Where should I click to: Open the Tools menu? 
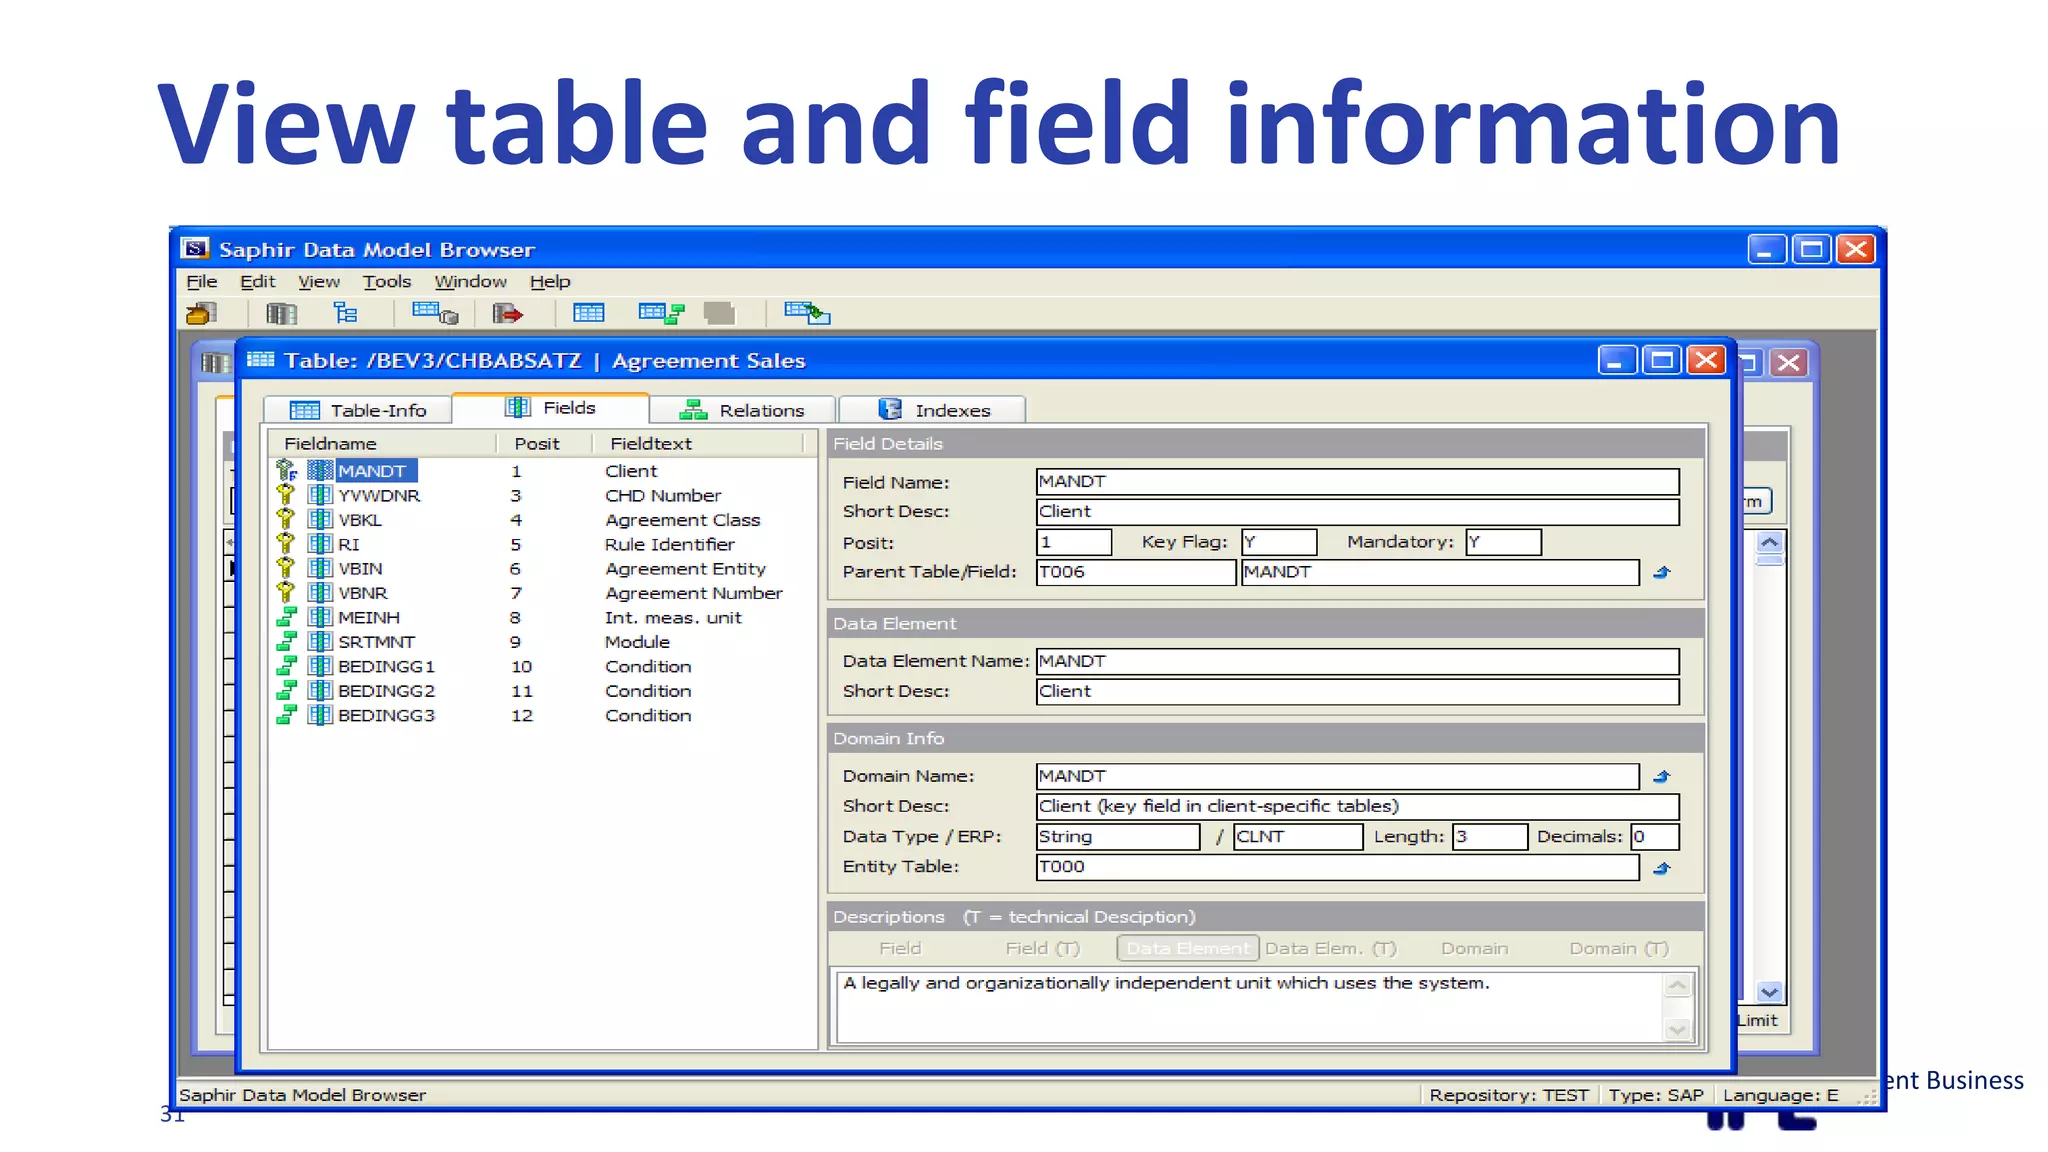(386, 282)
